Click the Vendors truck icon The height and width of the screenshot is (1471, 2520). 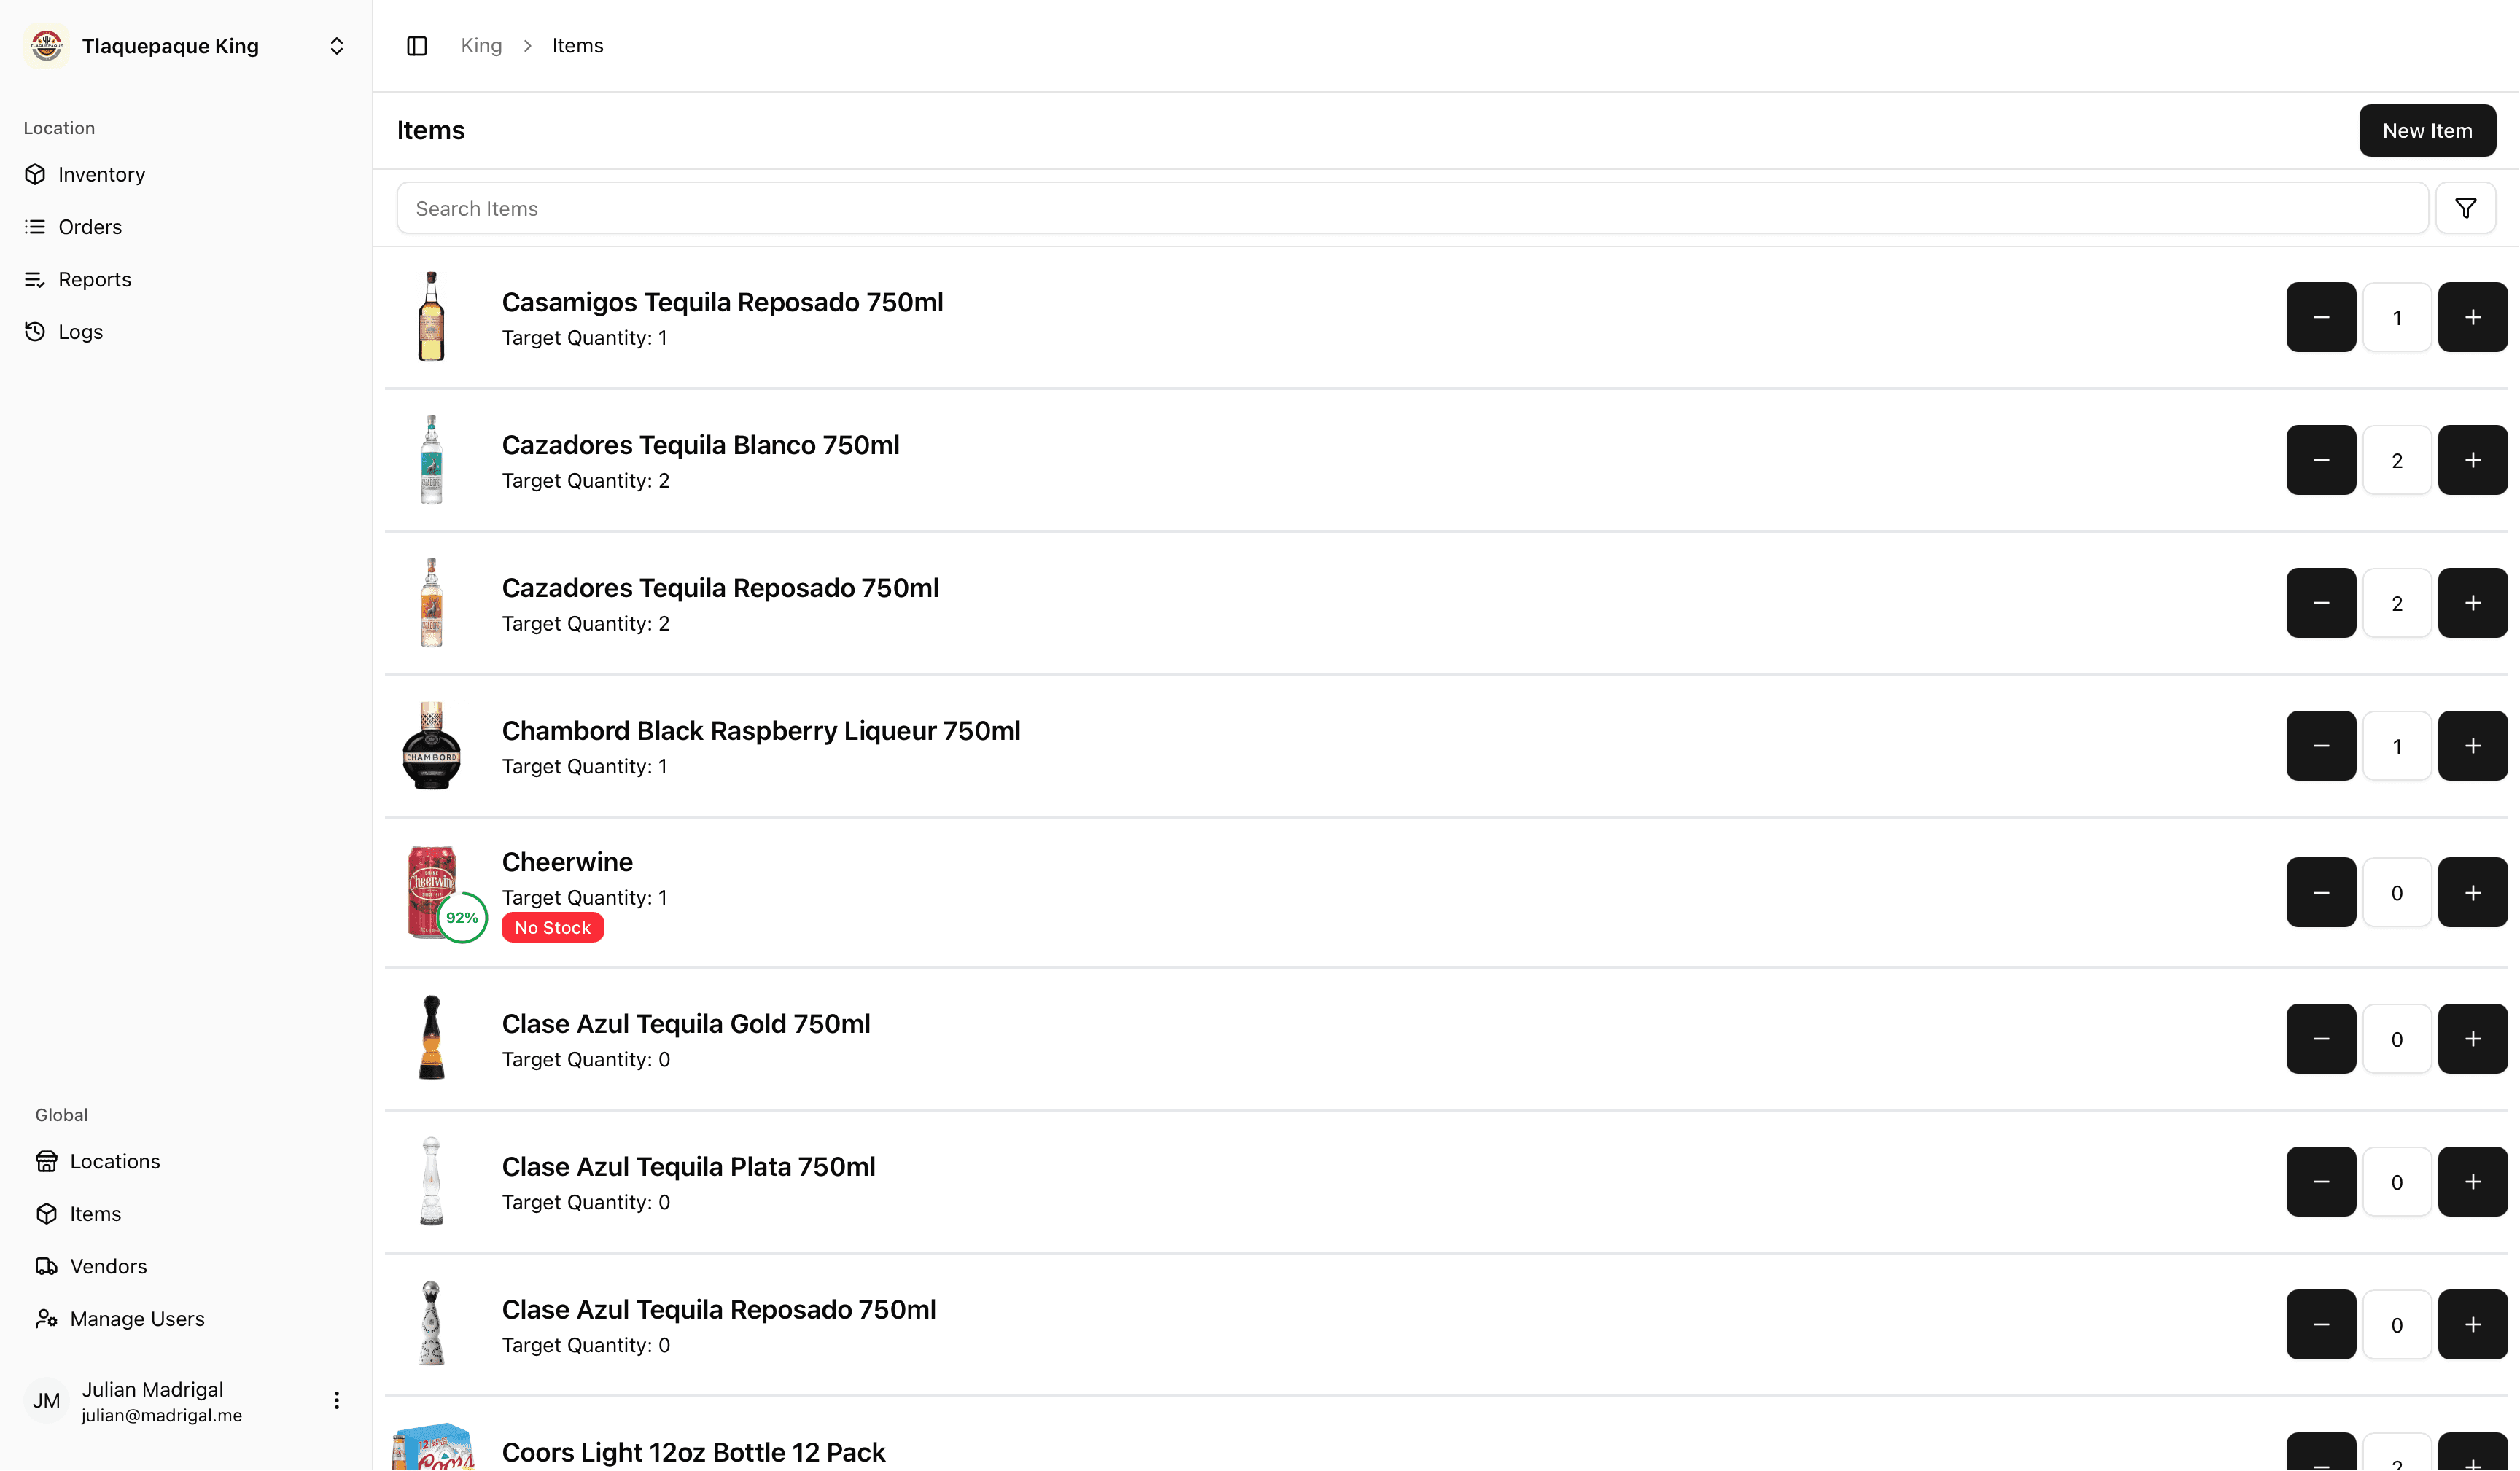[x=47, y=1266]
